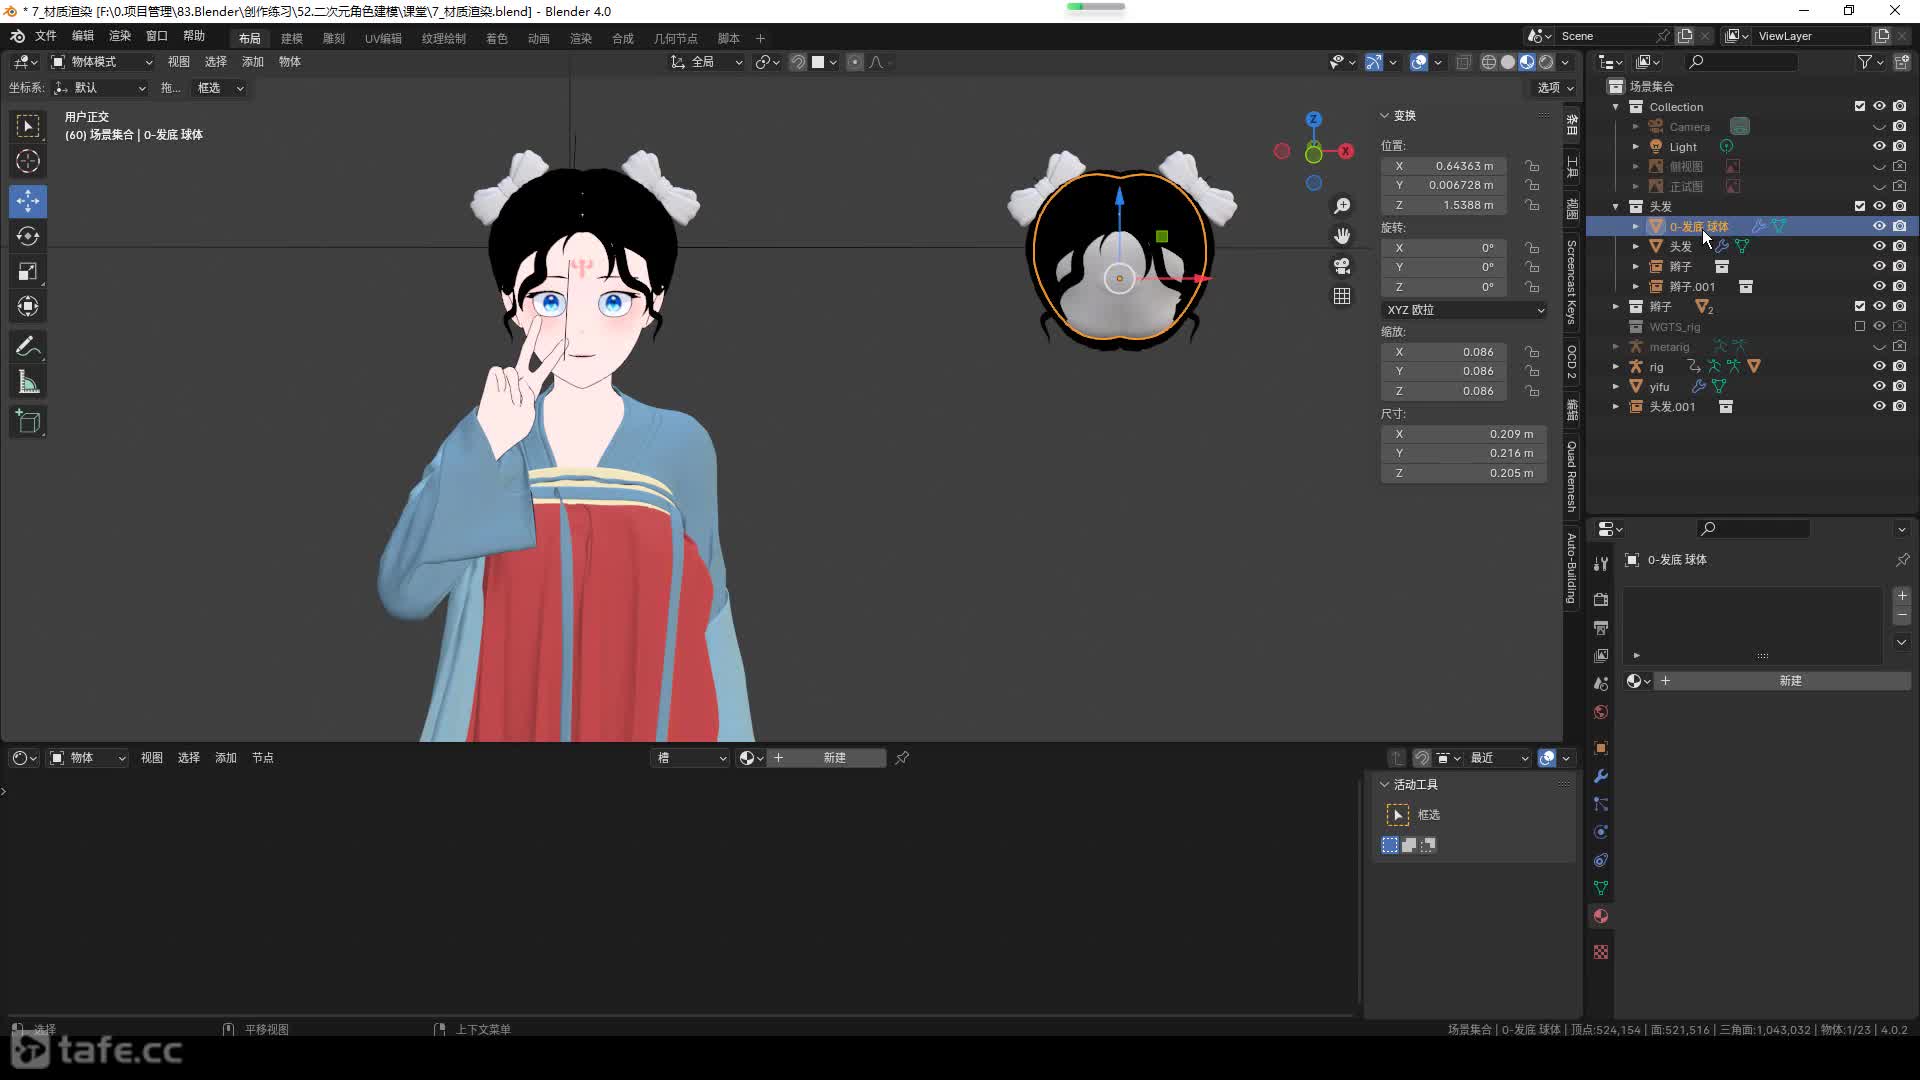Activate the Move tool
1920x1080 pixels.
coord(28,201)
